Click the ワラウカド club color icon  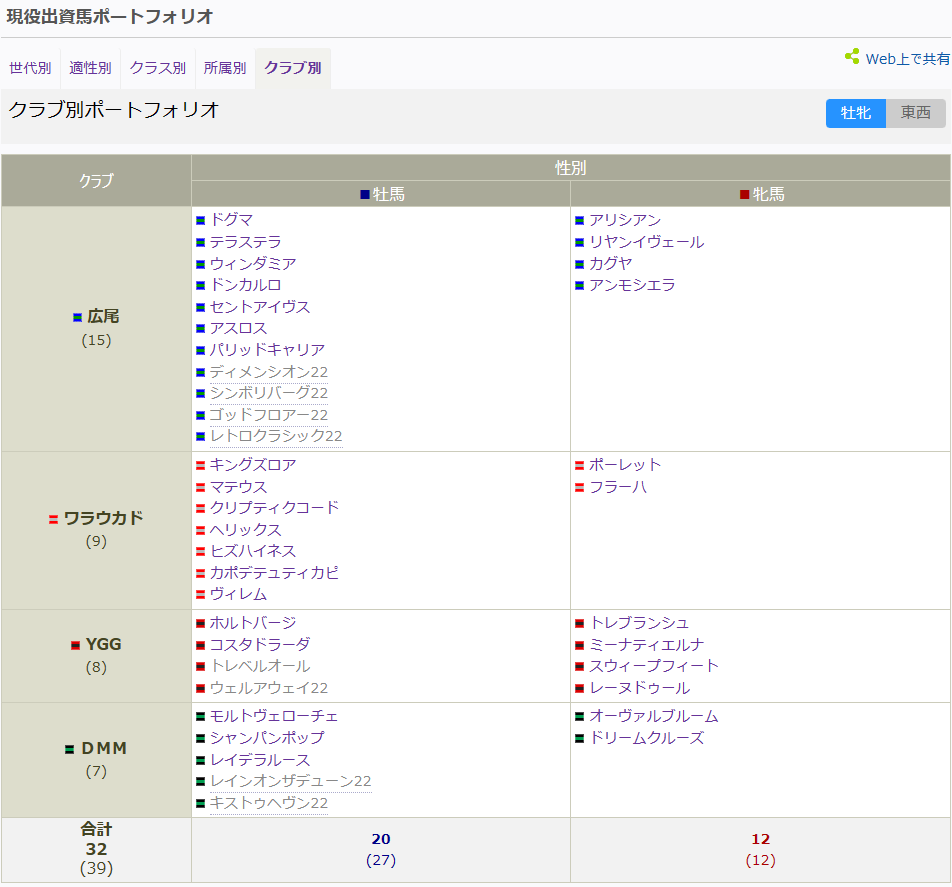pos(54,519)
